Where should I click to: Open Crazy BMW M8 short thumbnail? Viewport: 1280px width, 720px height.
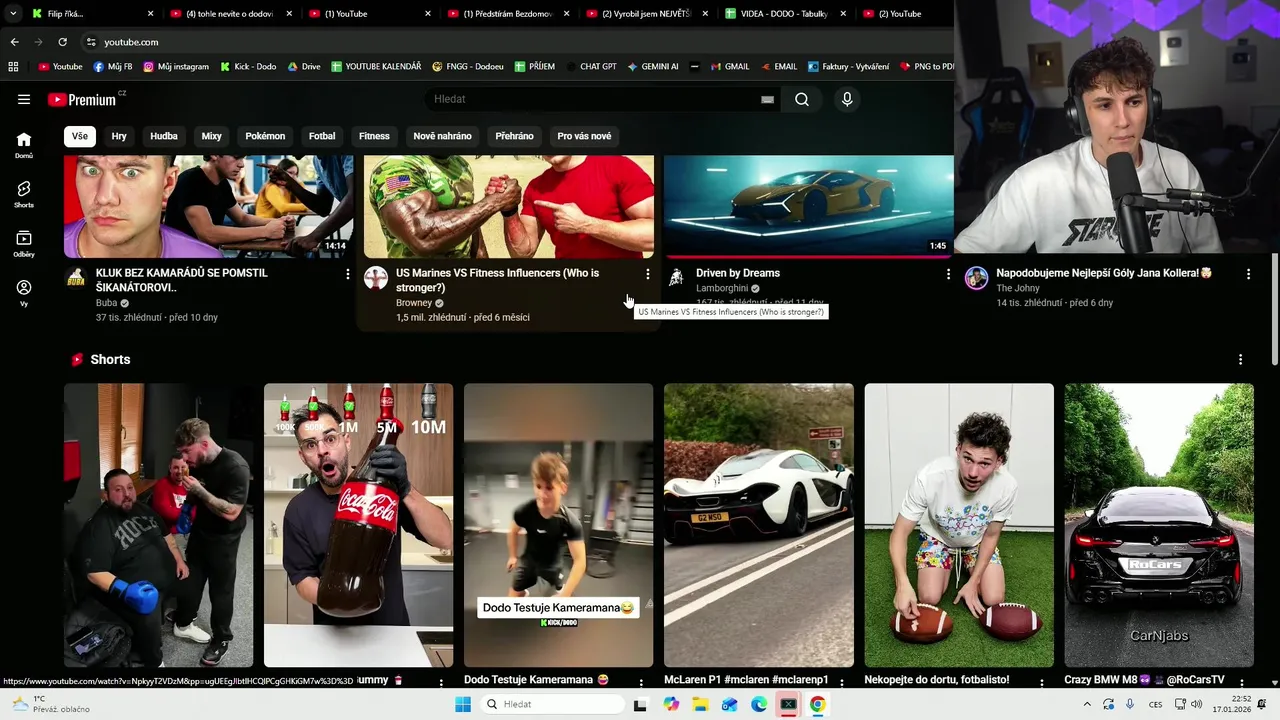pyautogui.click(x=1159, y=525)
